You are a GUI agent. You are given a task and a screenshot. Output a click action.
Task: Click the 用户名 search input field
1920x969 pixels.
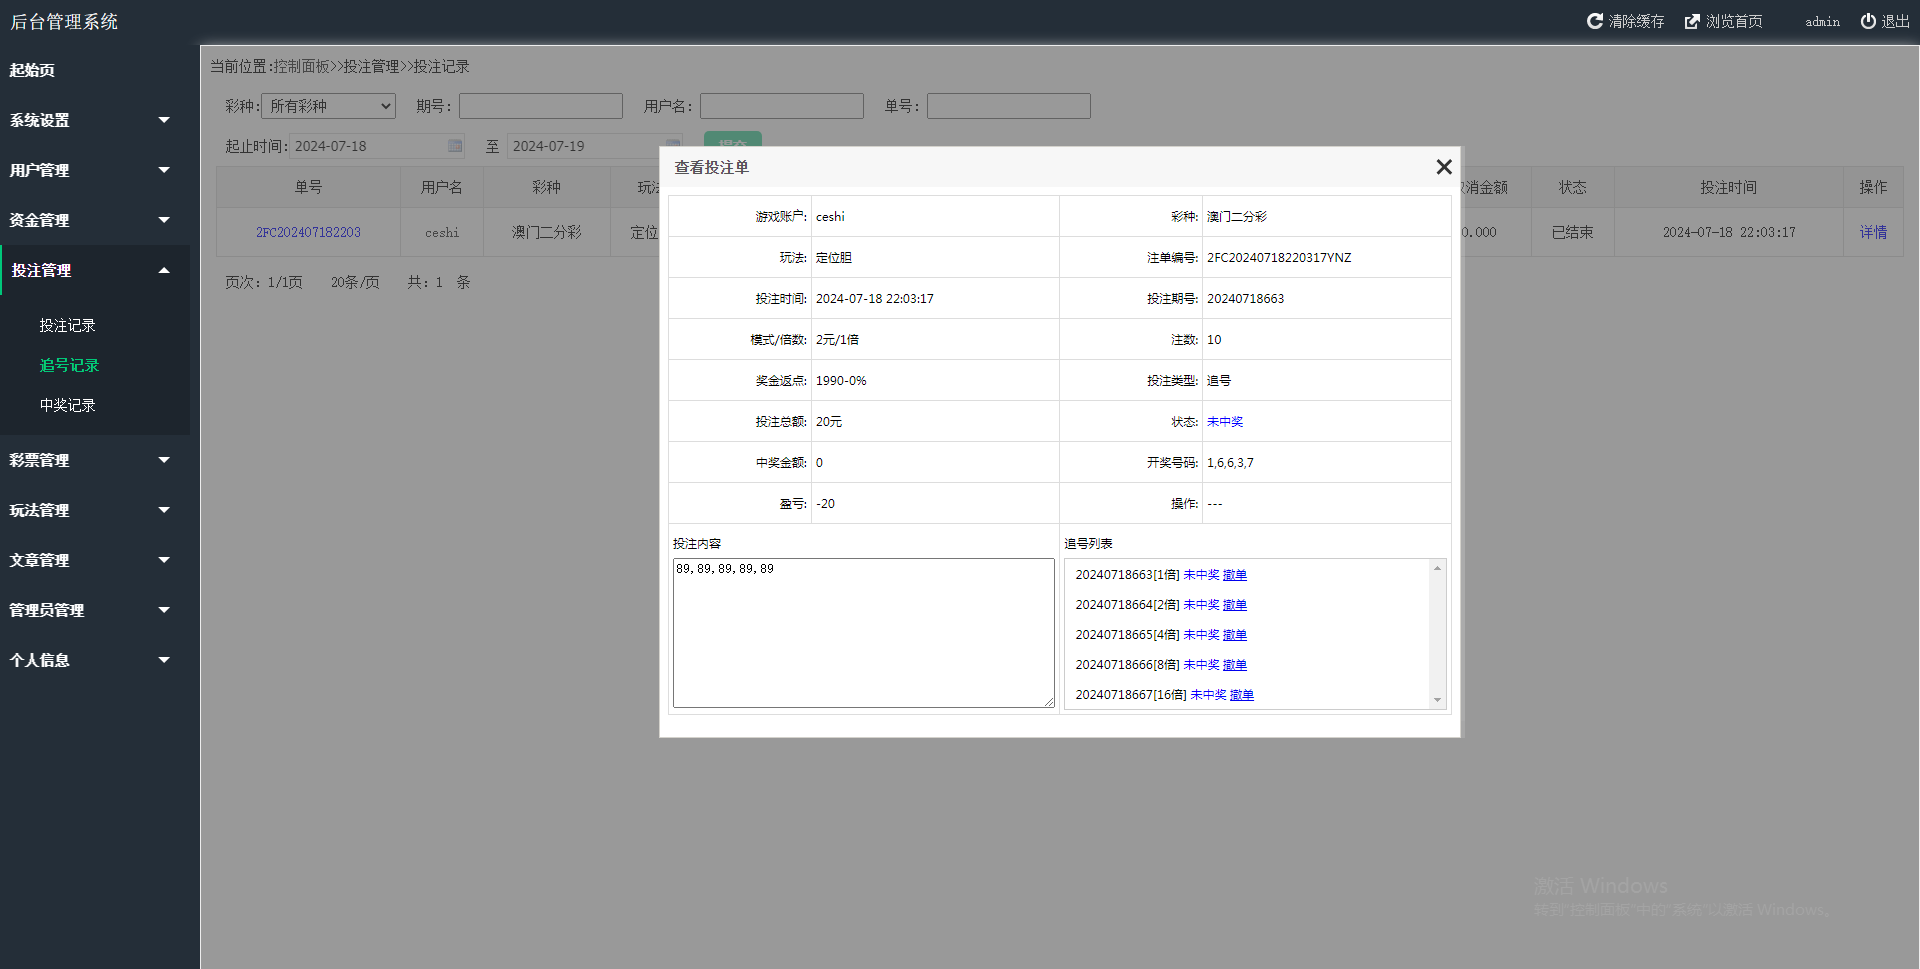[x=781, y=106]
